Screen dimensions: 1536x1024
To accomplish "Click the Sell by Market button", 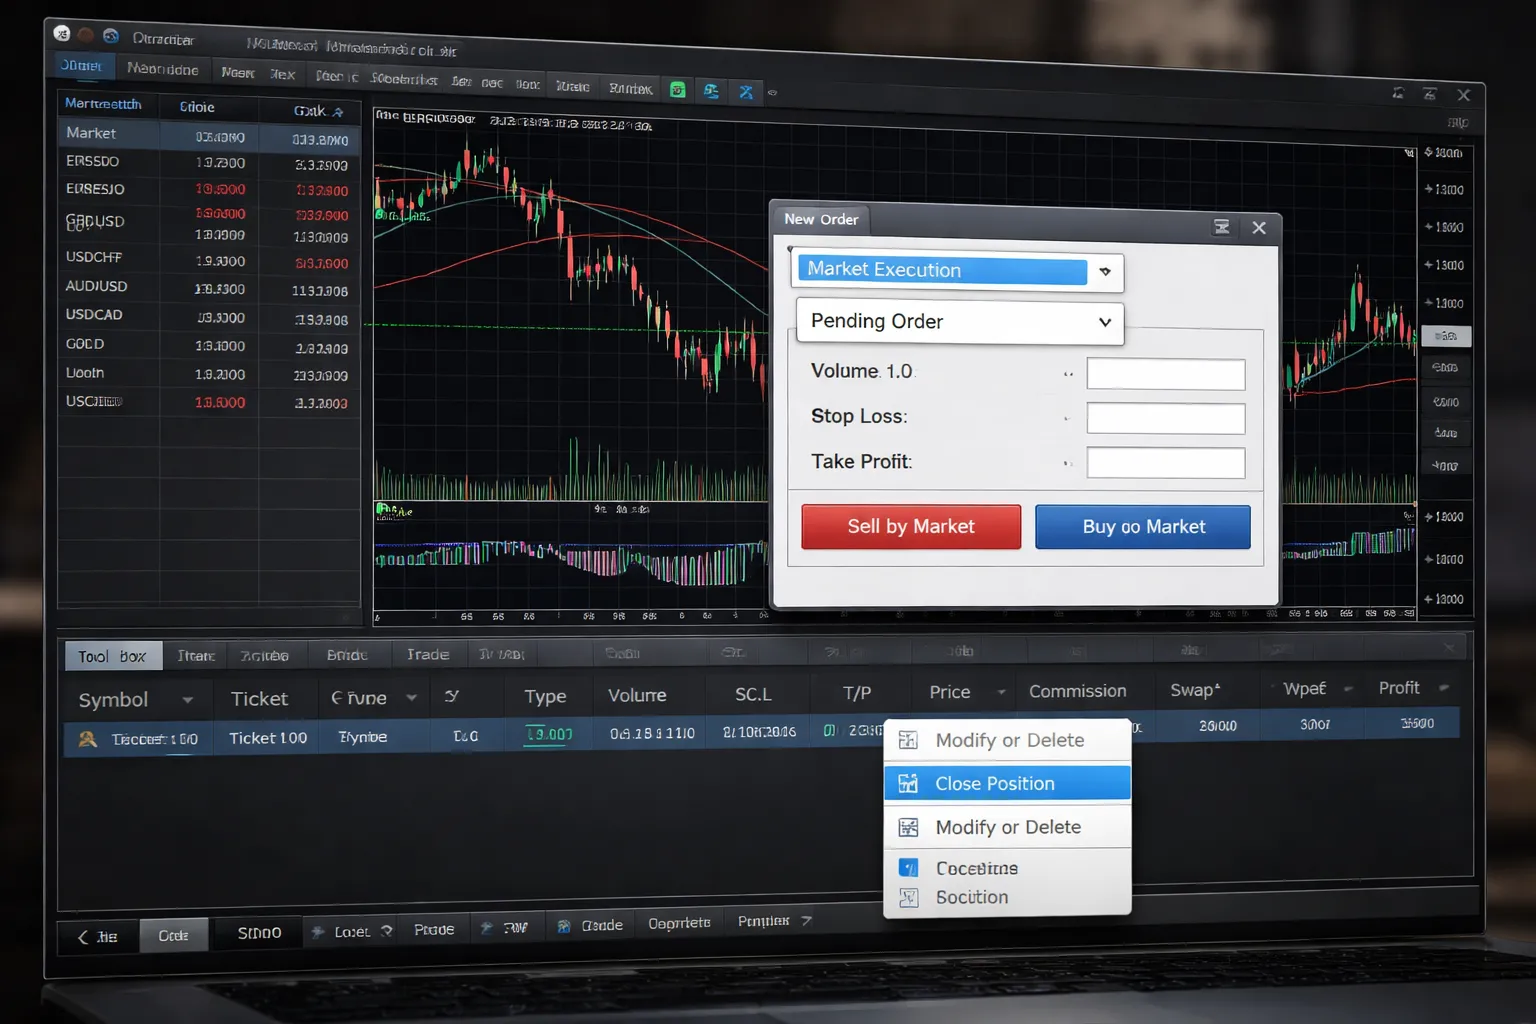I will click(x=911, y=526).
